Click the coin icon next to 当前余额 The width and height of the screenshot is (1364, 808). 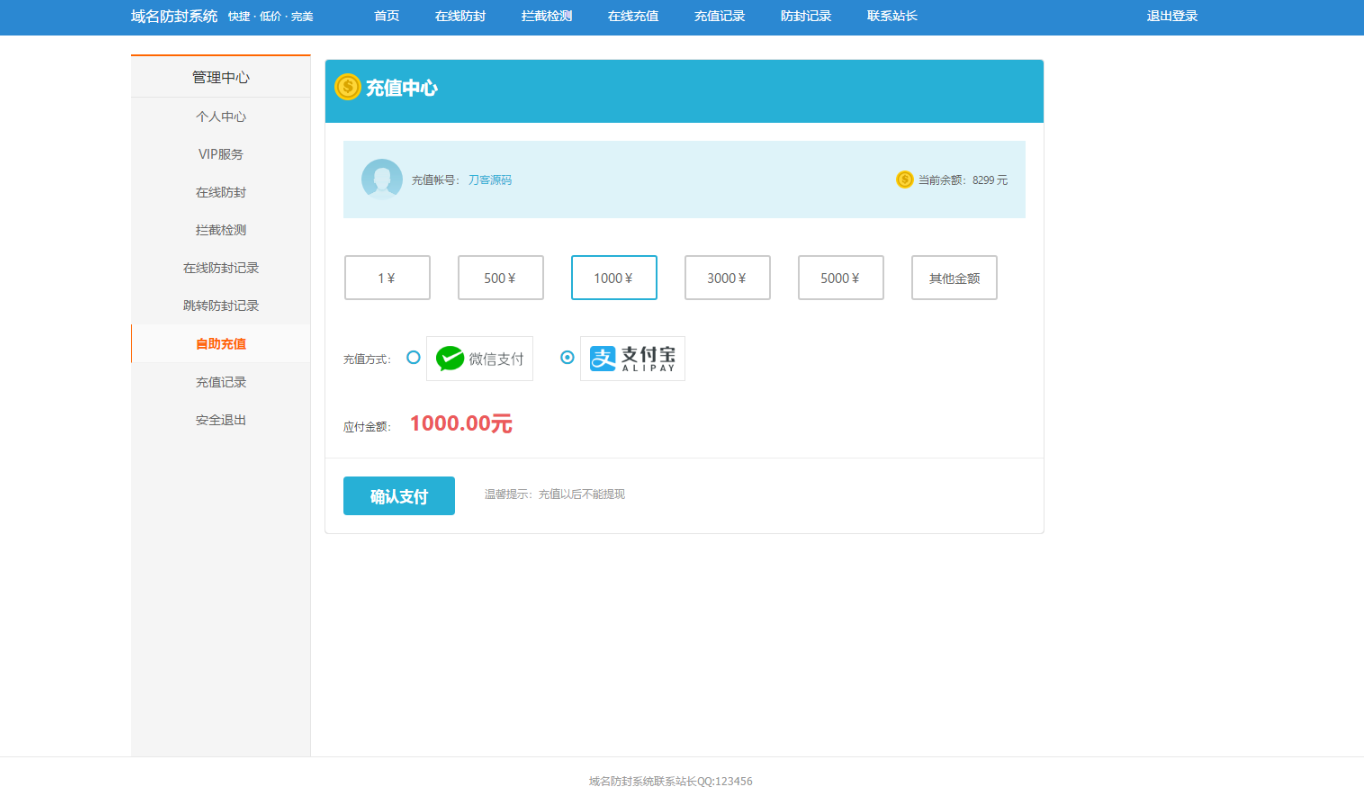(904, 180)
